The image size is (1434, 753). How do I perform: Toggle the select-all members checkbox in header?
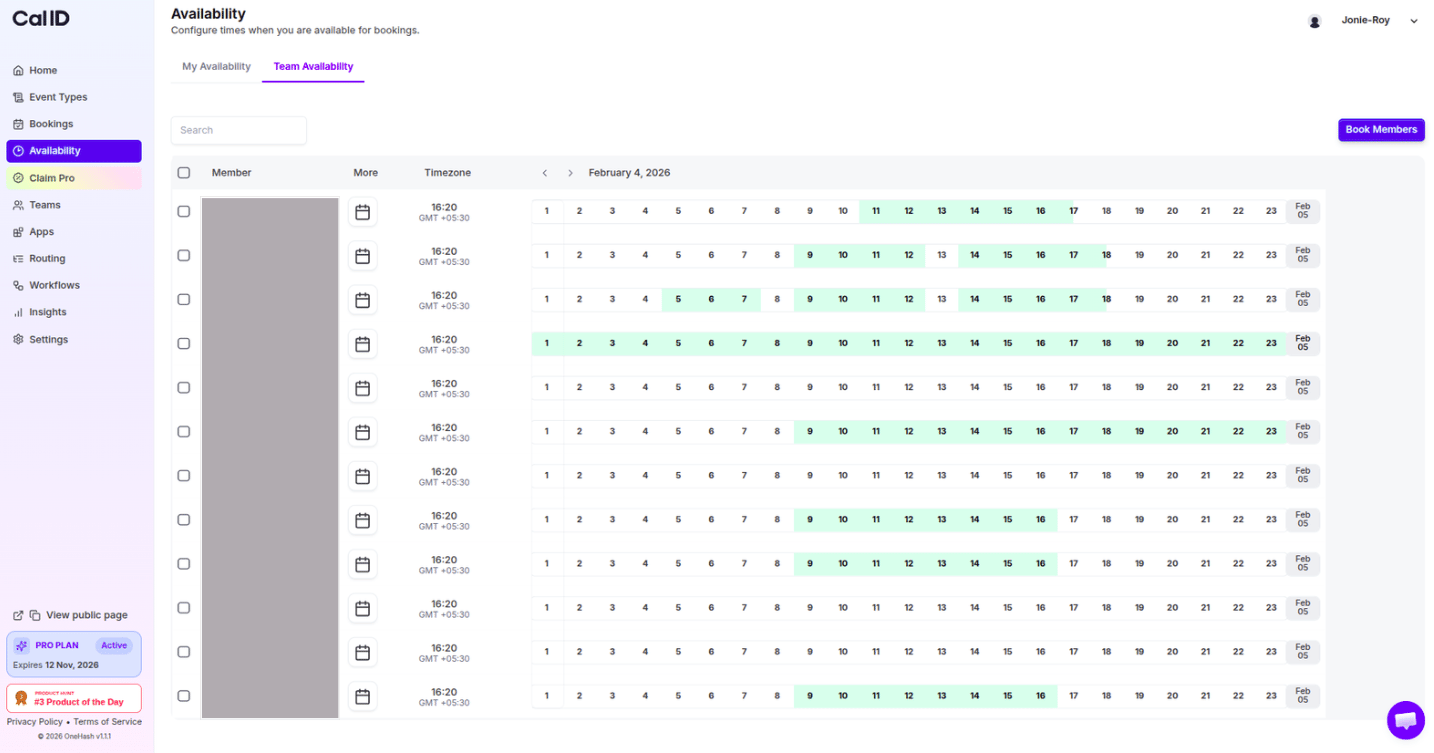[184, 173]
